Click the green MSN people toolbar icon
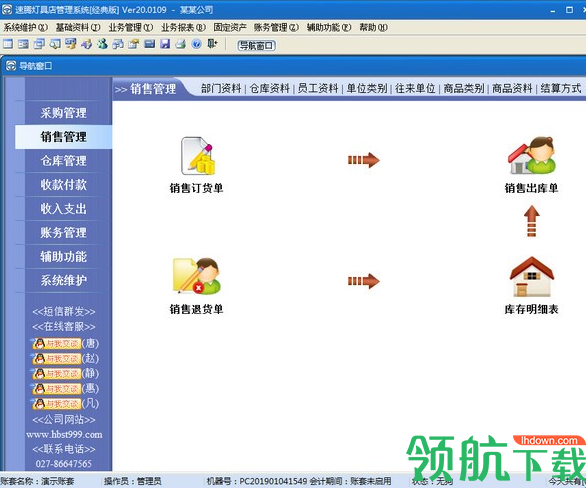Image resolution: width=586 pixels, height=488 pixels. pos(102,44)
